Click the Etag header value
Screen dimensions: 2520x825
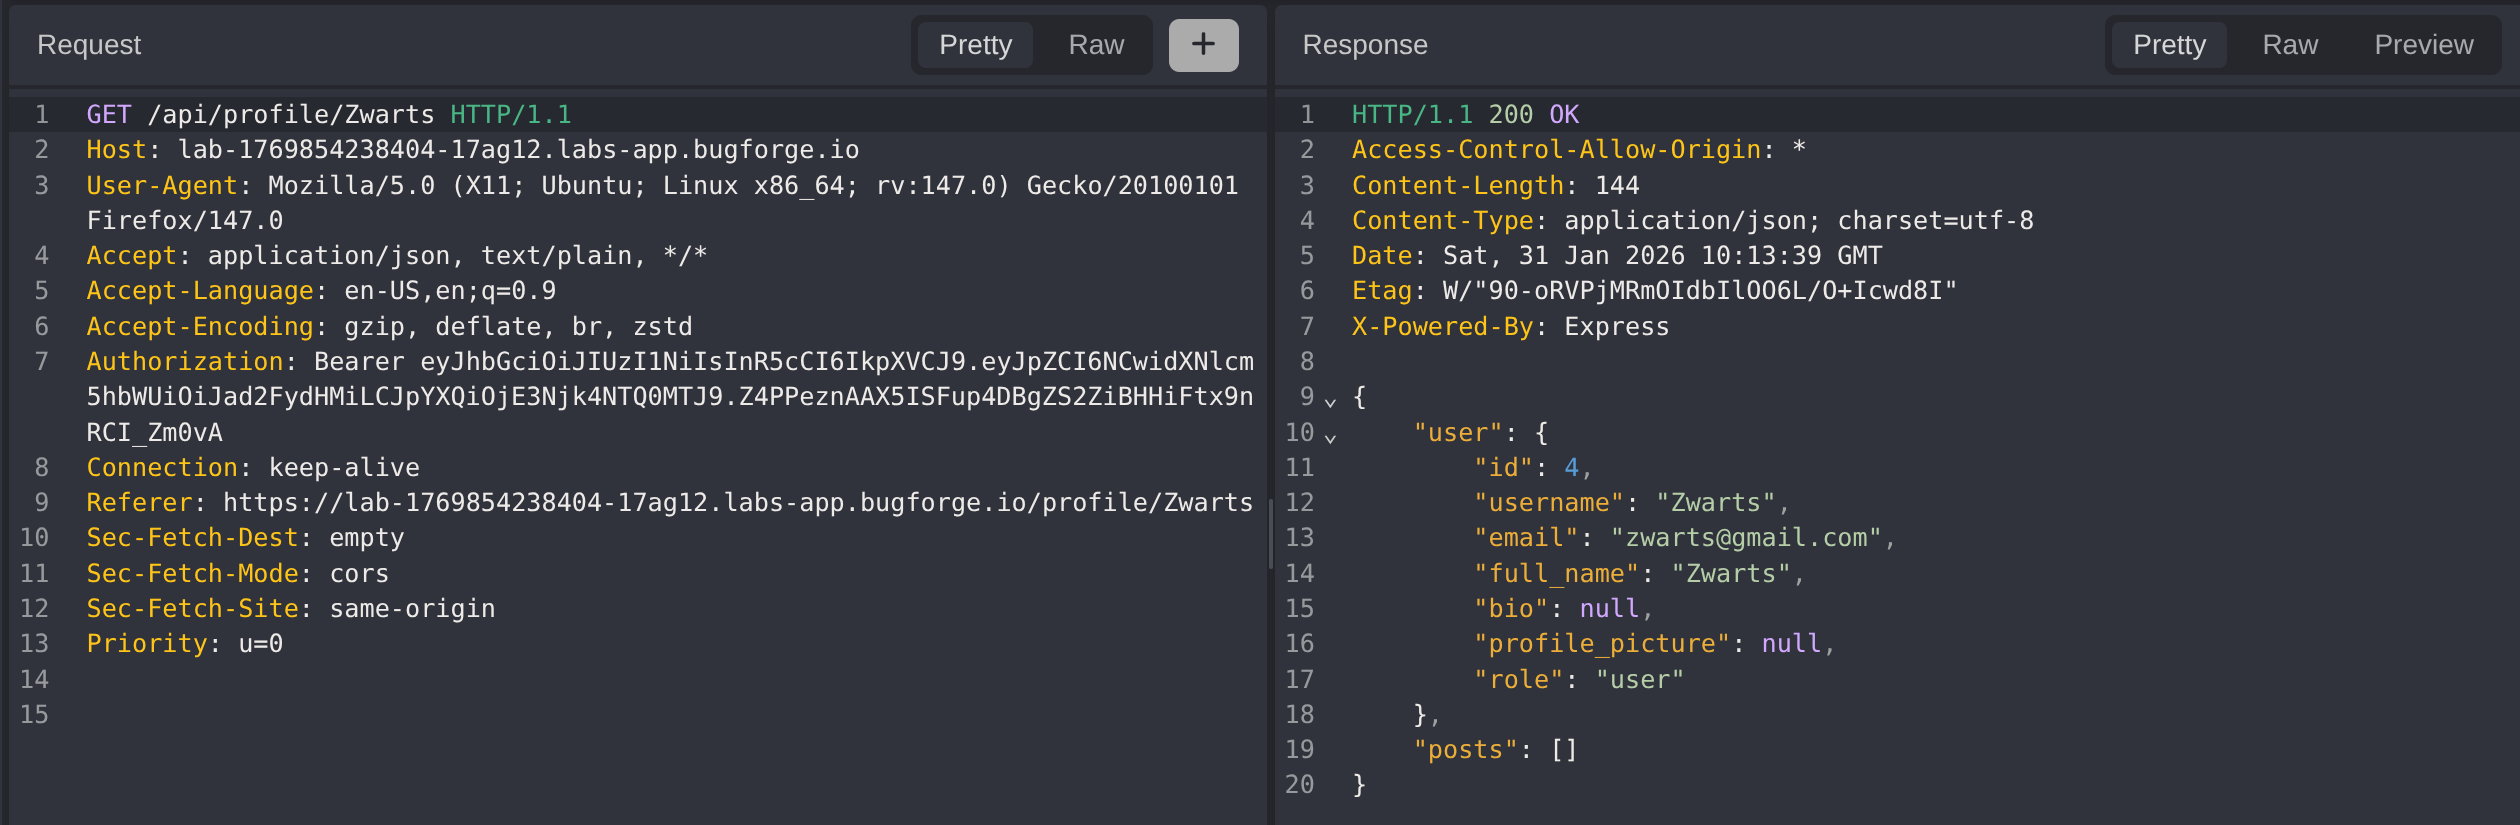point(1698,291)
